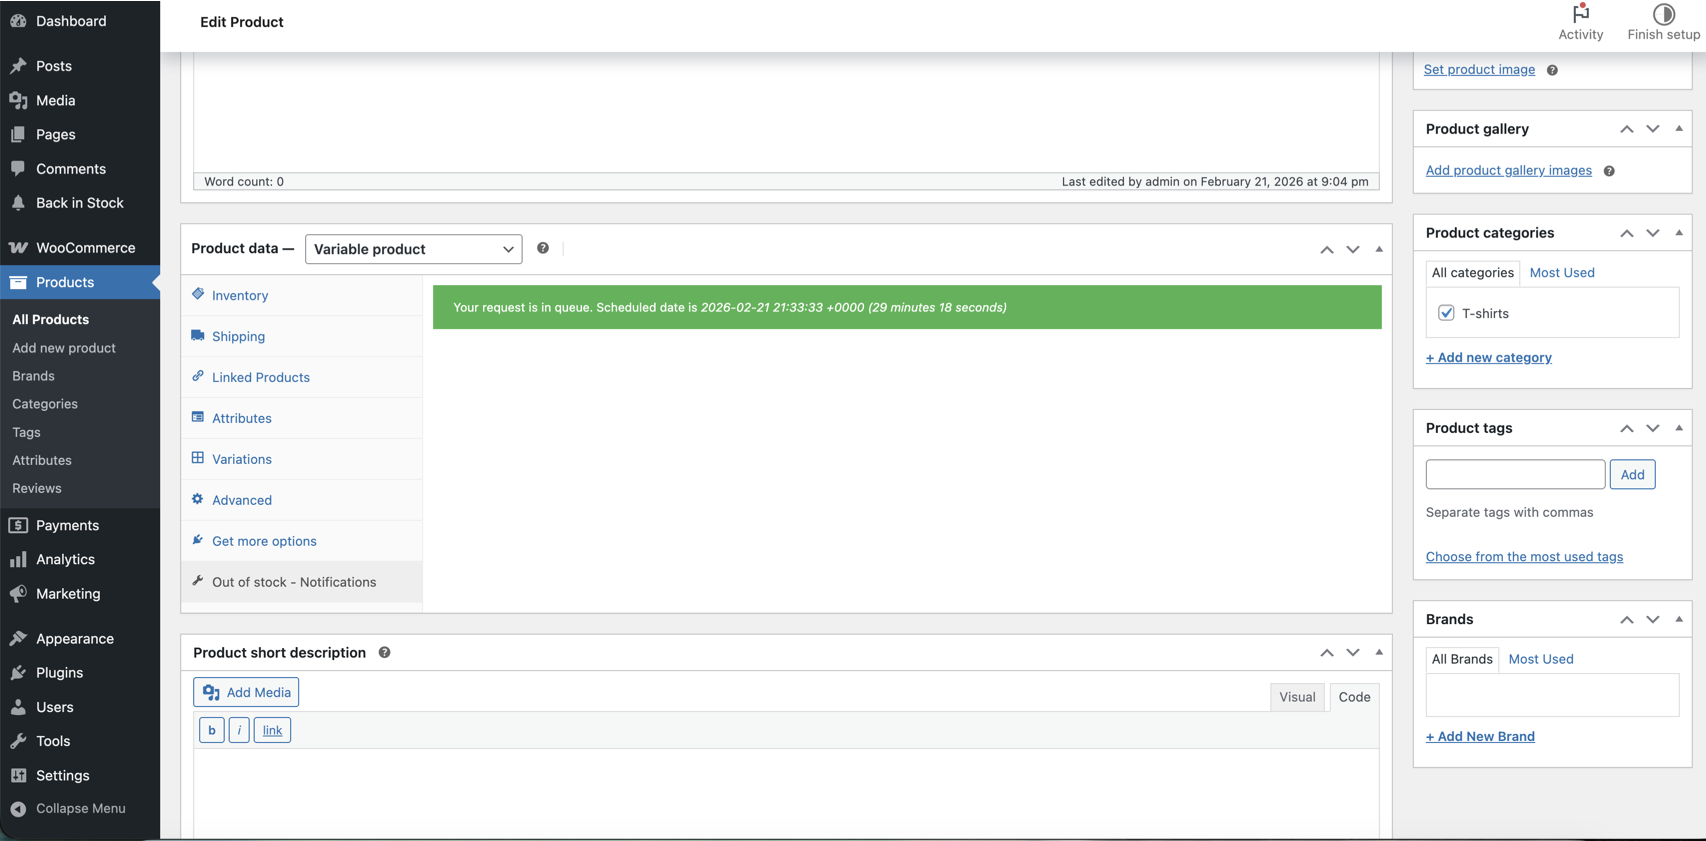This screenshot has height=841, width=1706.
Task: Click the Appearance brush icon
Action: click(x=18, y=638)
